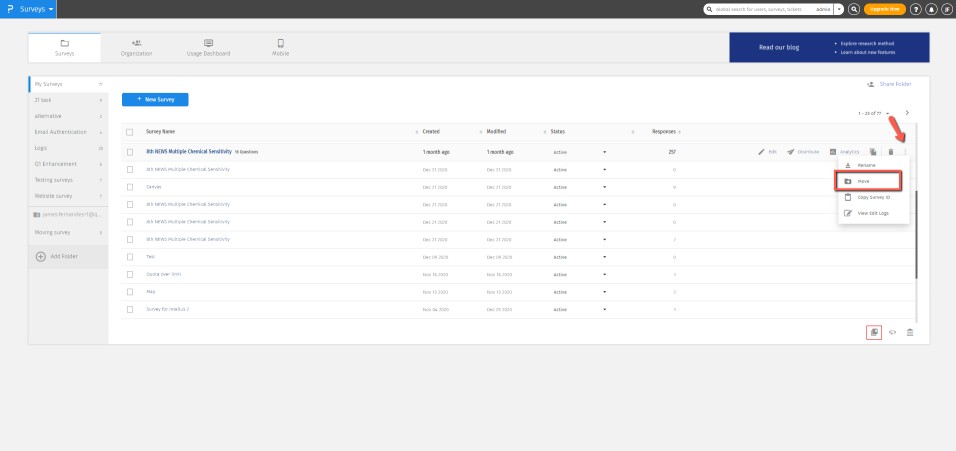The image size is (956, 451).
Task: Sort the table by Modified column
Action: 496,132
